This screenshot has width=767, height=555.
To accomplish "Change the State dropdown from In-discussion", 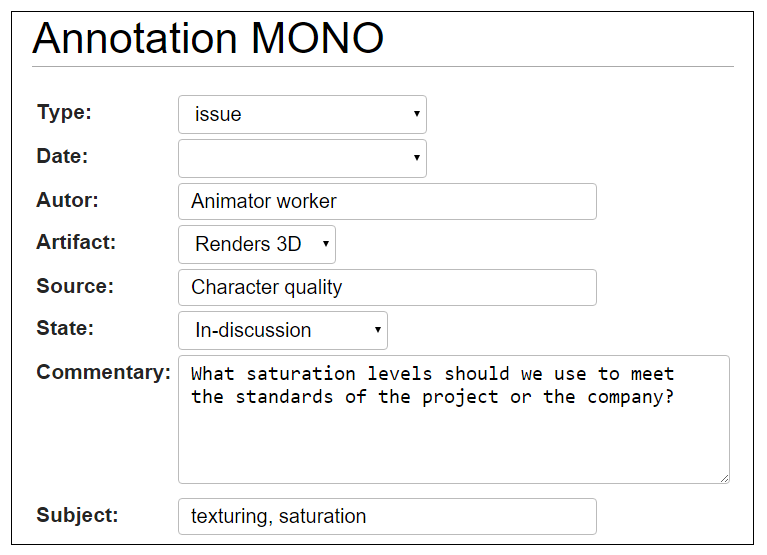I will pos(282,330).
